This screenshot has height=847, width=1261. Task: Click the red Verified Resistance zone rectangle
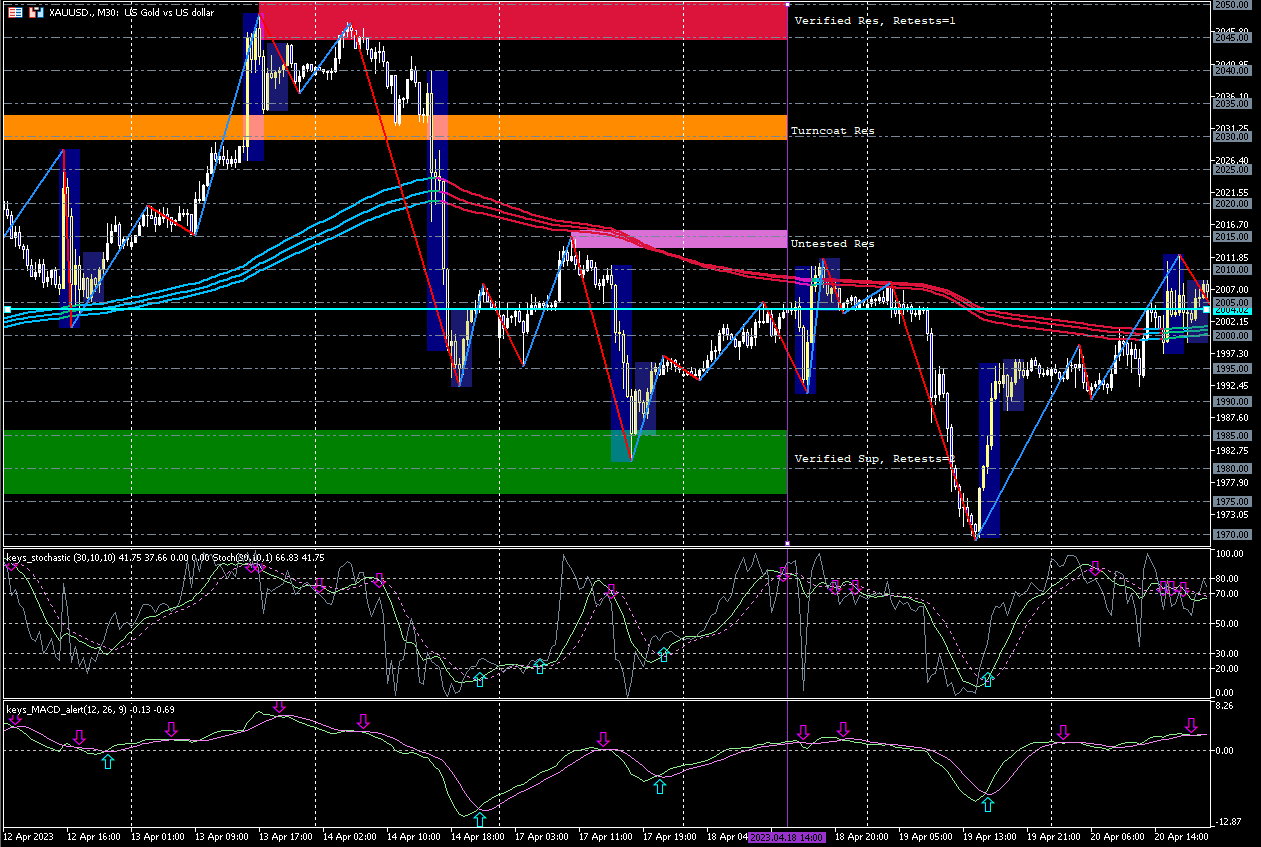[523, 21]
